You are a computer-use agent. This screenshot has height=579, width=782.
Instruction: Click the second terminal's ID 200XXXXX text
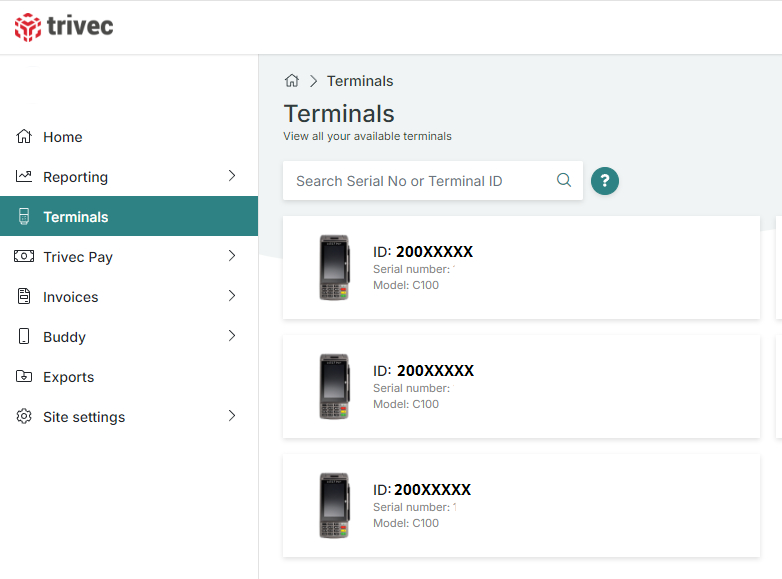pos(423,371)
